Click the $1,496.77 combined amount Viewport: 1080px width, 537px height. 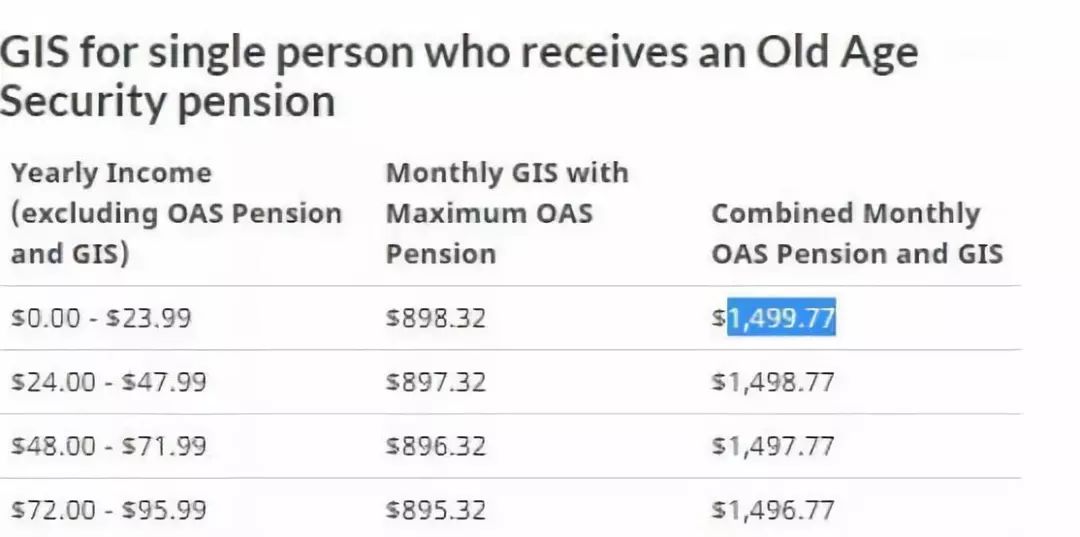pos(773,510)
